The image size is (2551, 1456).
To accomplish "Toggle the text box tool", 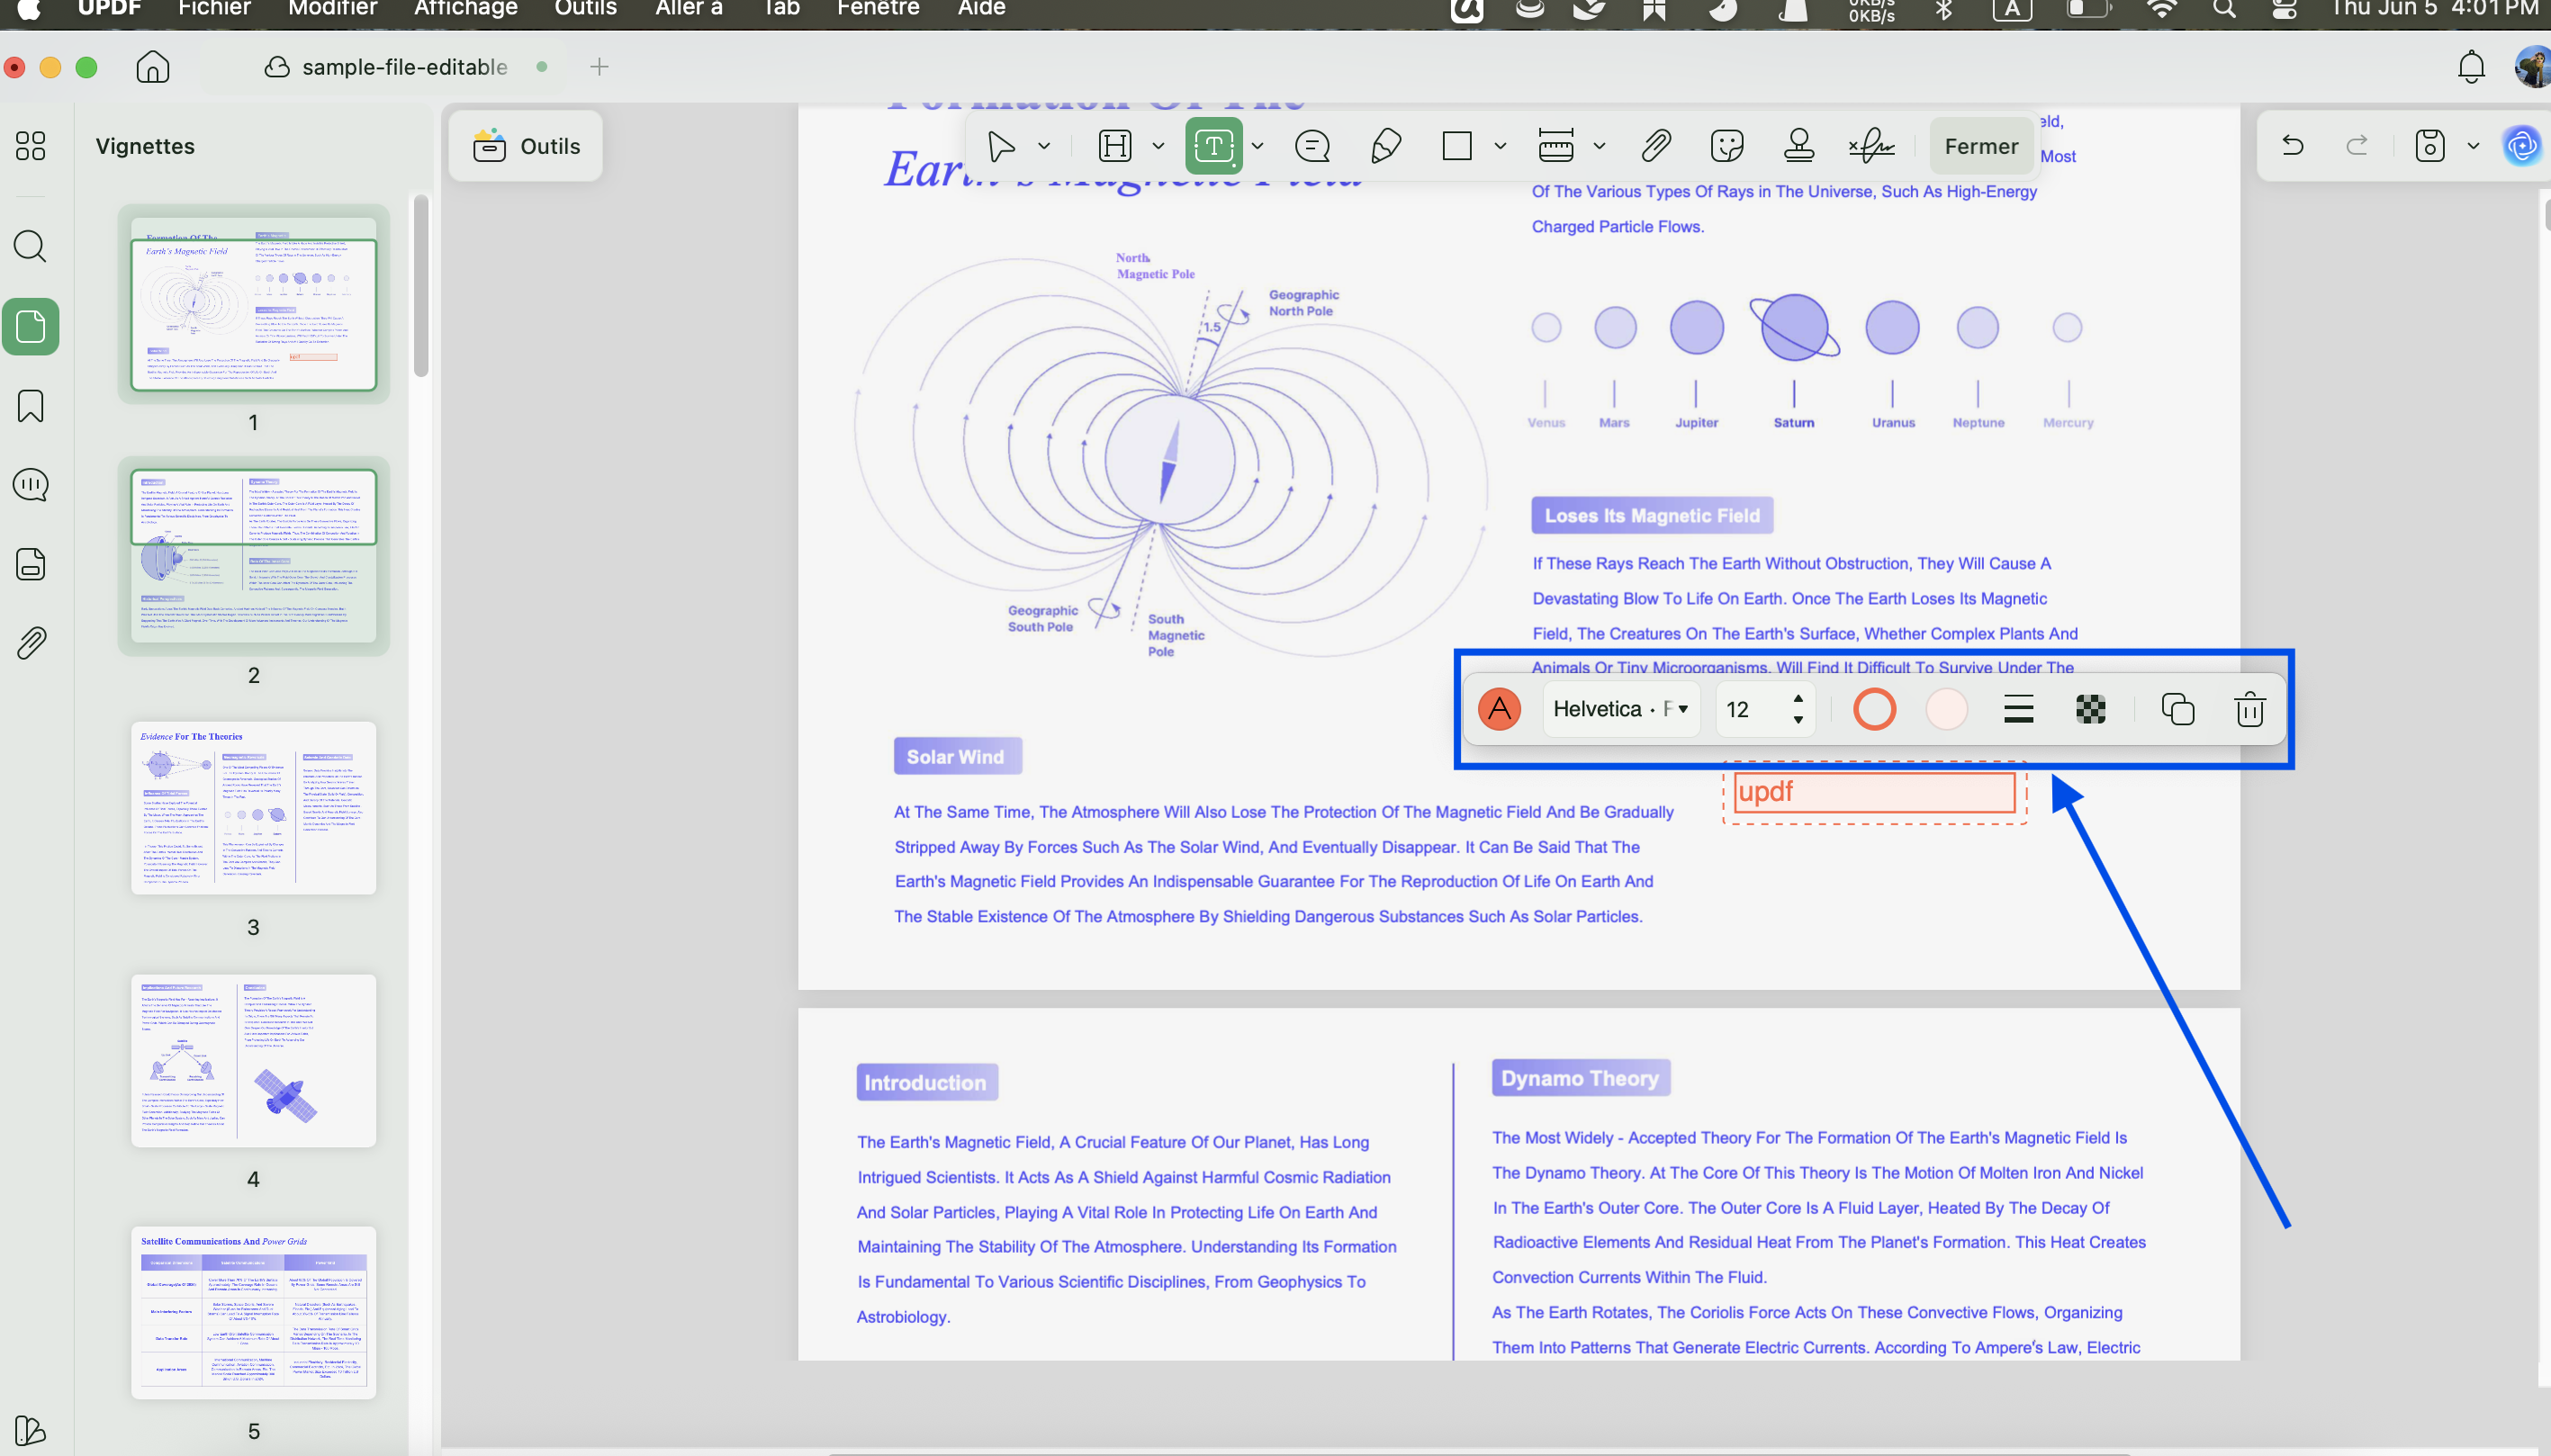I will pyautogui.click(x=1214, y=146).
